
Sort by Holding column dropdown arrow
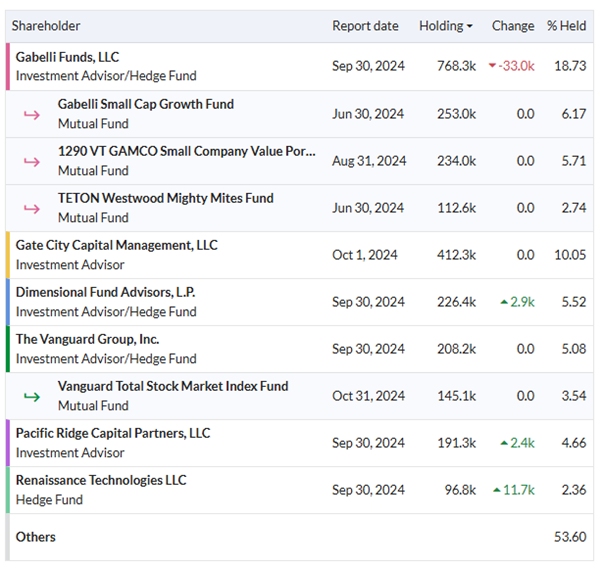pyautogui.click(x=469, y=26)
